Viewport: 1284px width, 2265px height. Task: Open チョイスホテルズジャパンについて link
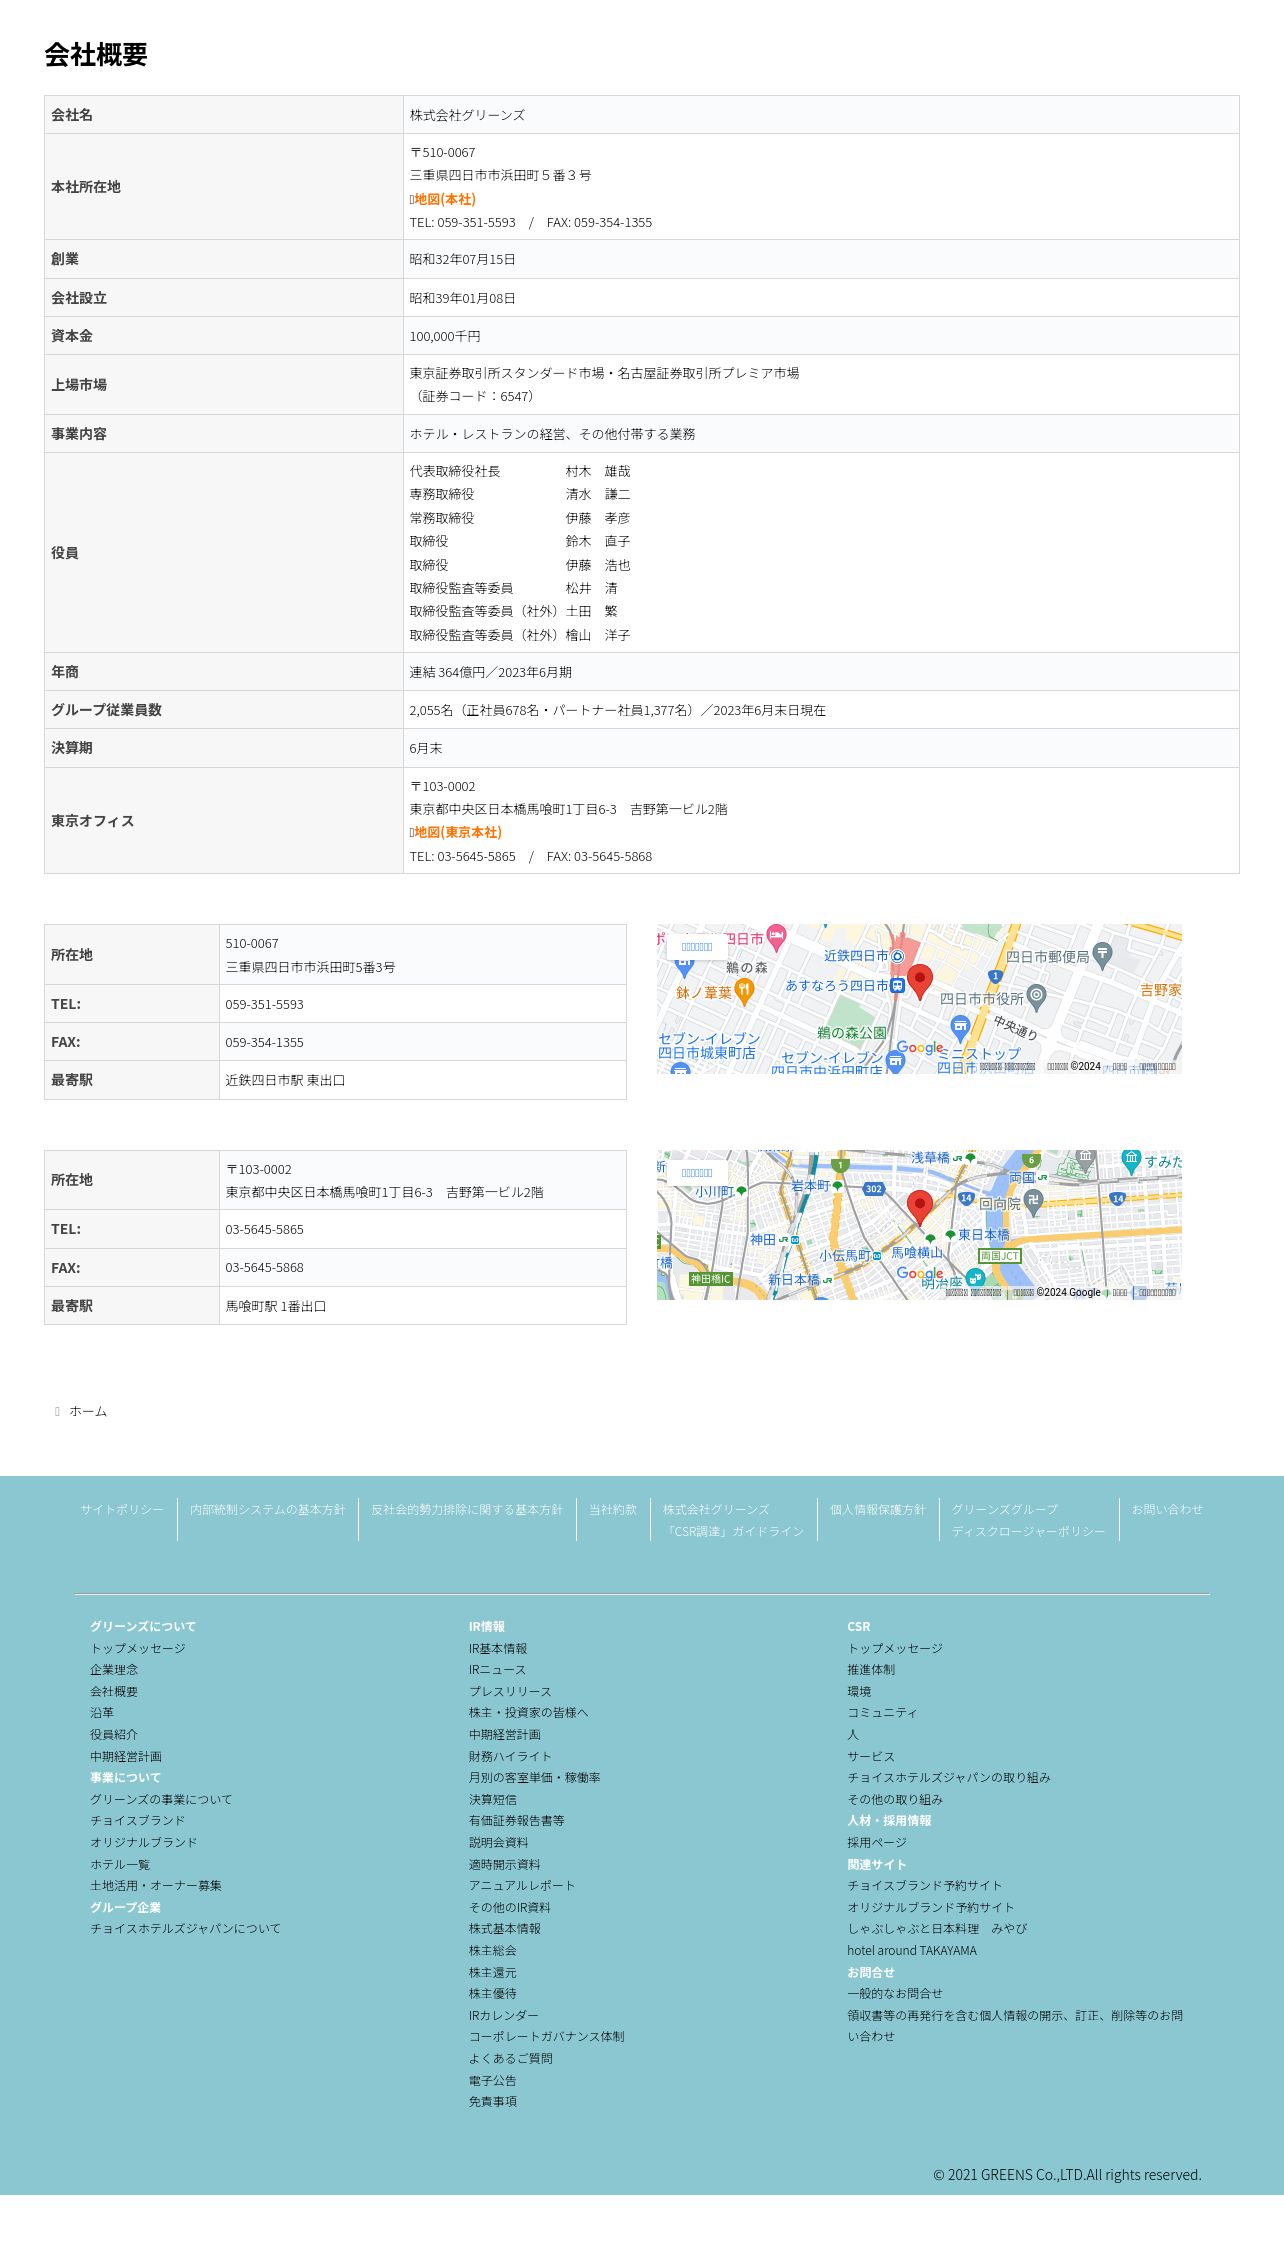186,1928
